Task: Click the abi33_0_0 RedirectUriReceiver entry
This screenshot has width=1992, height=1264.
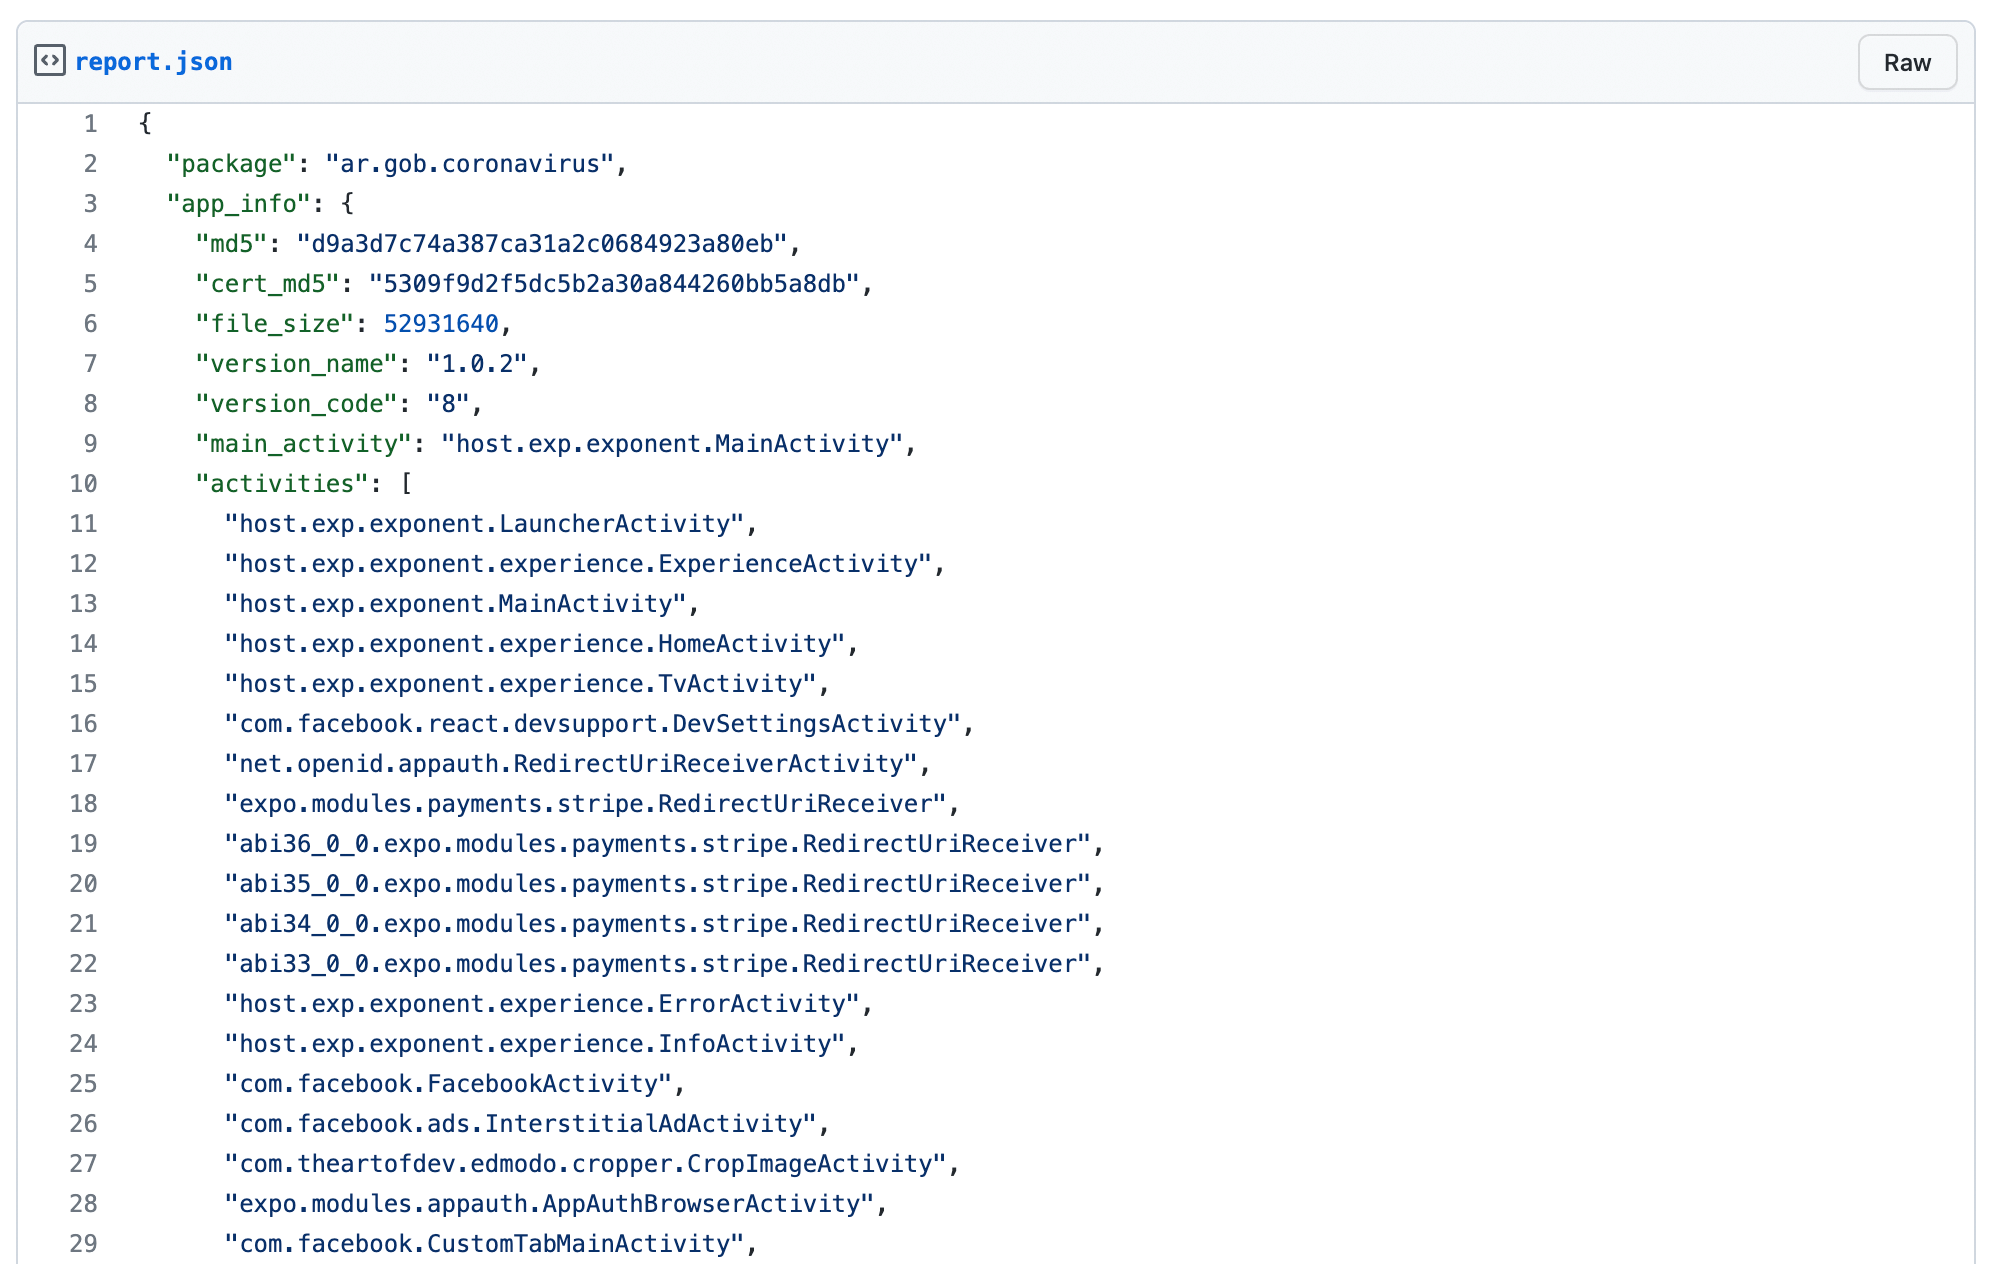Action: pos(658,964)
